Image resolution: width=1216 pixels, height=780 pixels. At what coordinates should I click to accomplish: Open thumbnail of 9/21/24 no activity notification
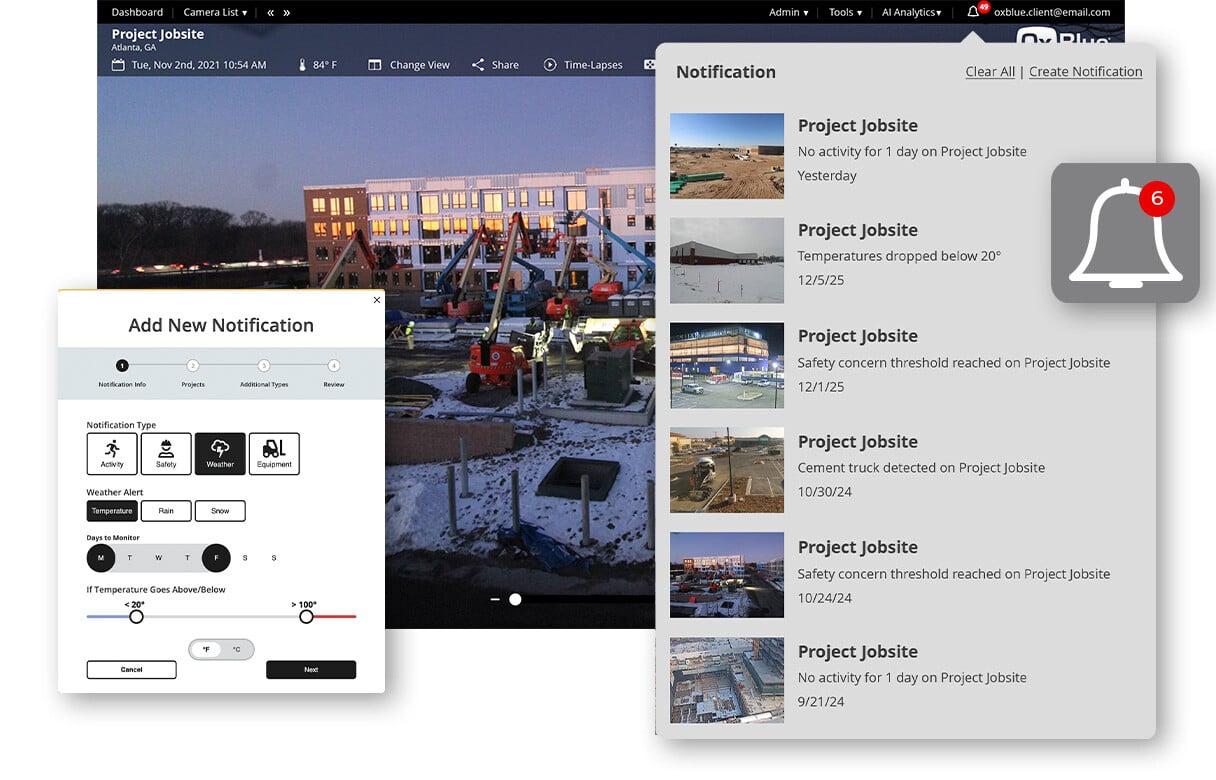point(727,681)
